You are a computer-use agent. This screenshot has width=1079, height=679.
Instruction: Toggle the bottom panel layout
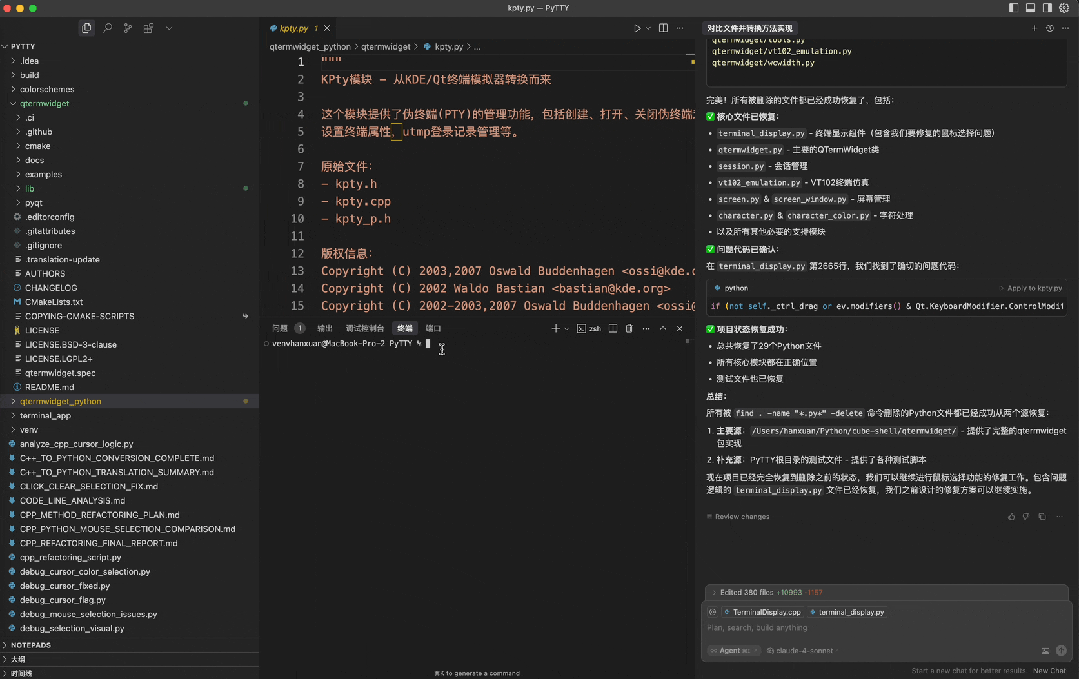(1030, 8)
